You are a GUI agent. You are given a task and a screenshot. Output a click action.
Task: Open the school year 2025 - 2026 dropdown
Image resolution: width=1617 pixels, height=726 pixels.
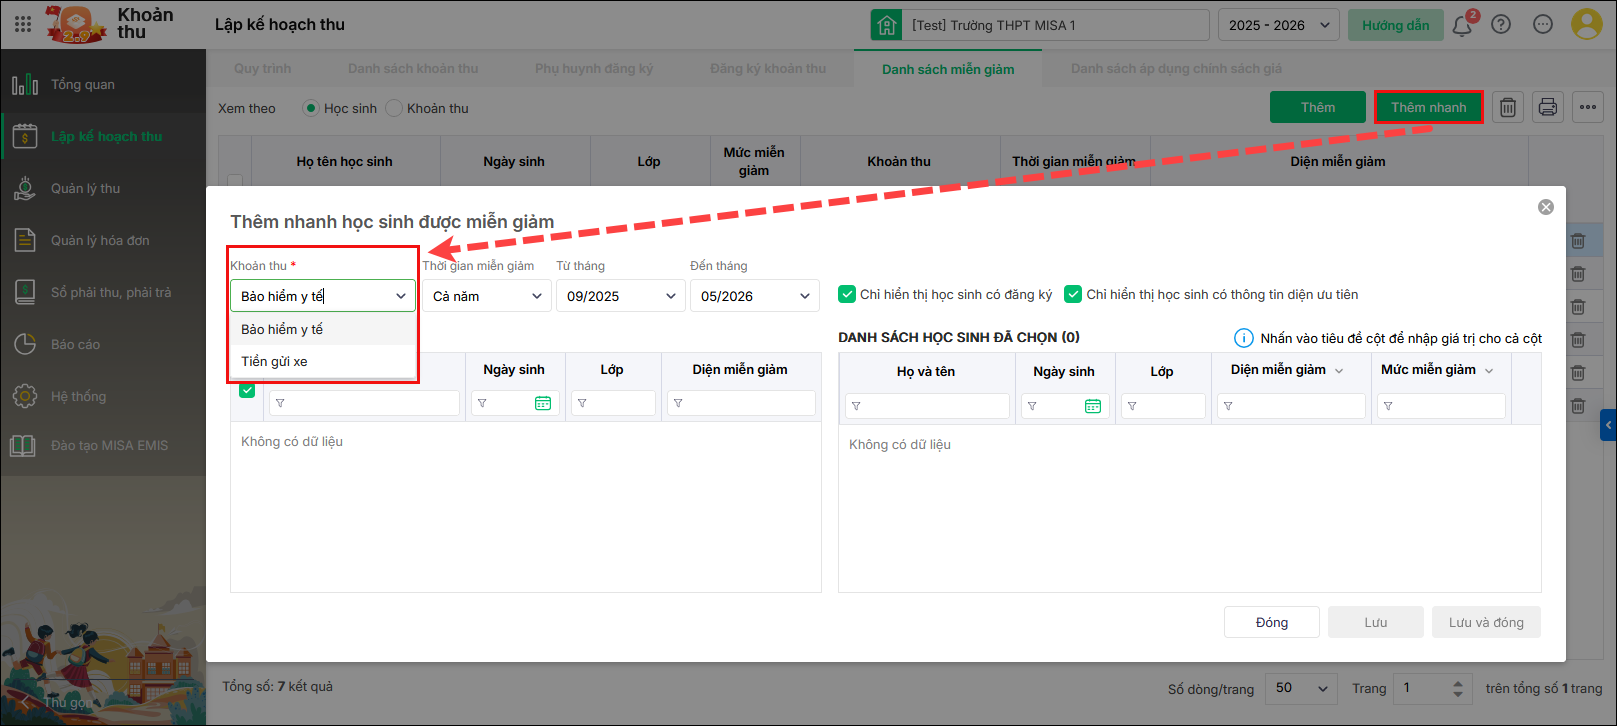1279,25
